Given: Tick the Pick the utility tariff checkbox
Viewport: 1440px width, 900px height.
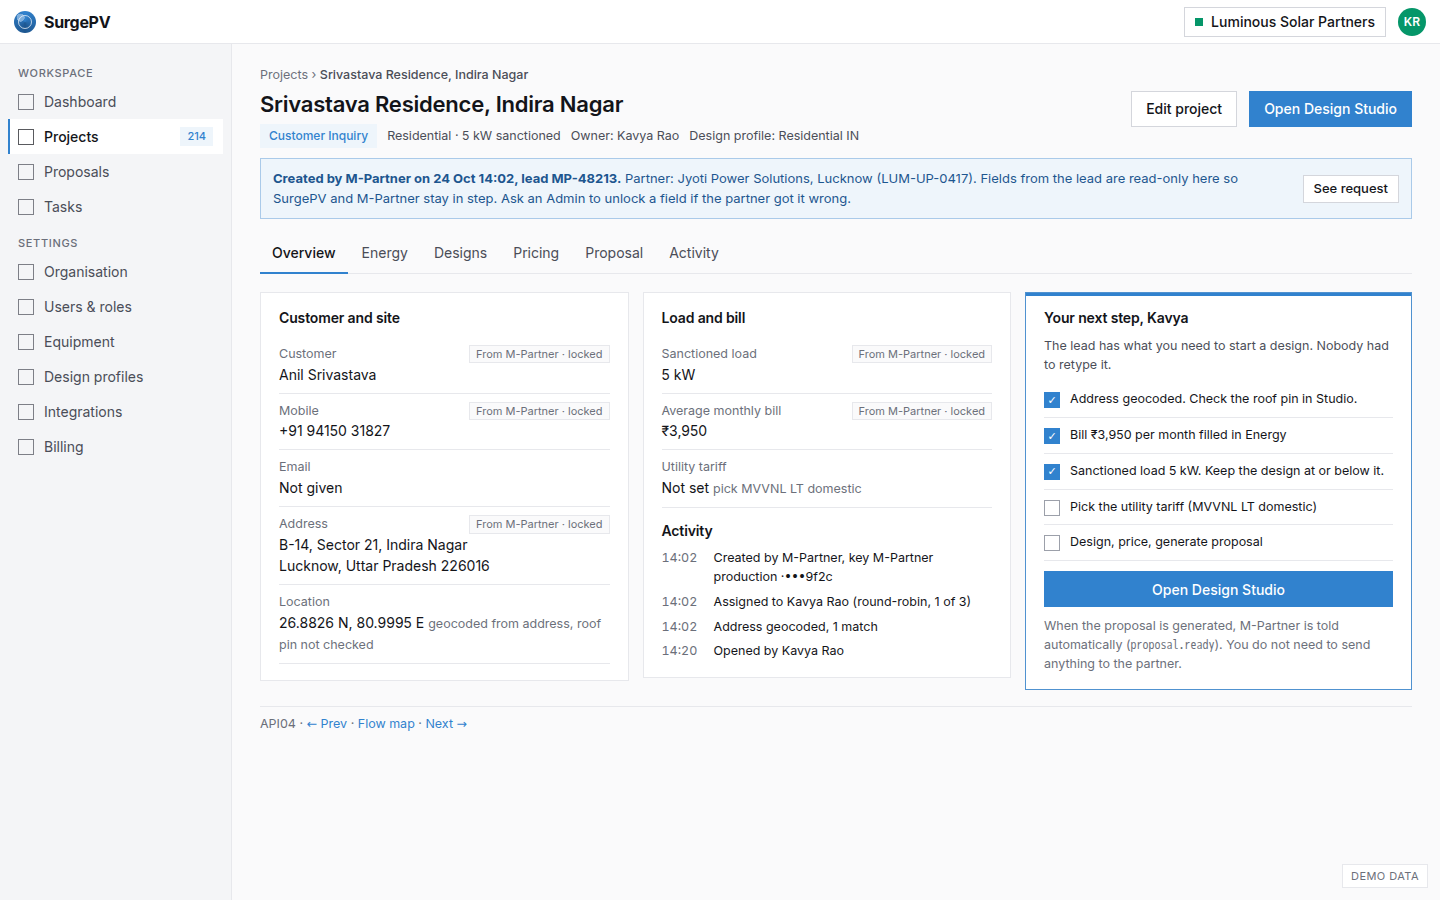Looking at the screenshot, I should pyautogui.click(x=1052, y=508).
